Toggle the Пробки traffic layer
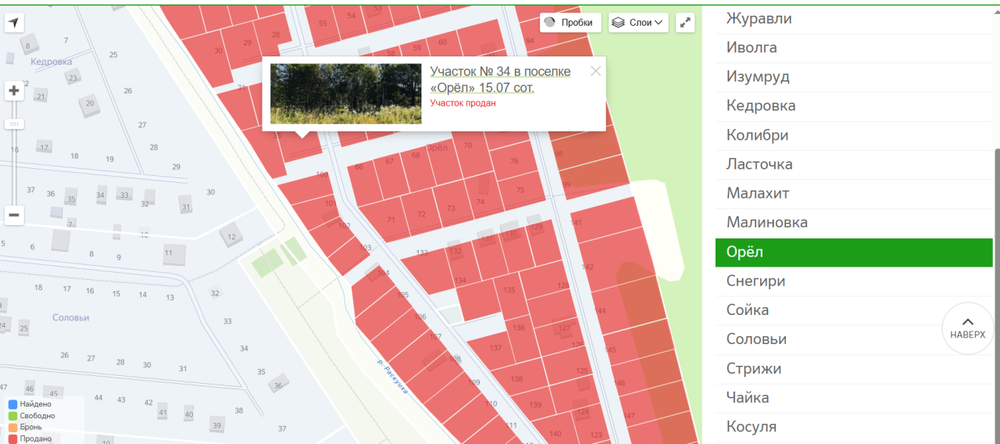The image size is (1000, 444). click(570, 22)
